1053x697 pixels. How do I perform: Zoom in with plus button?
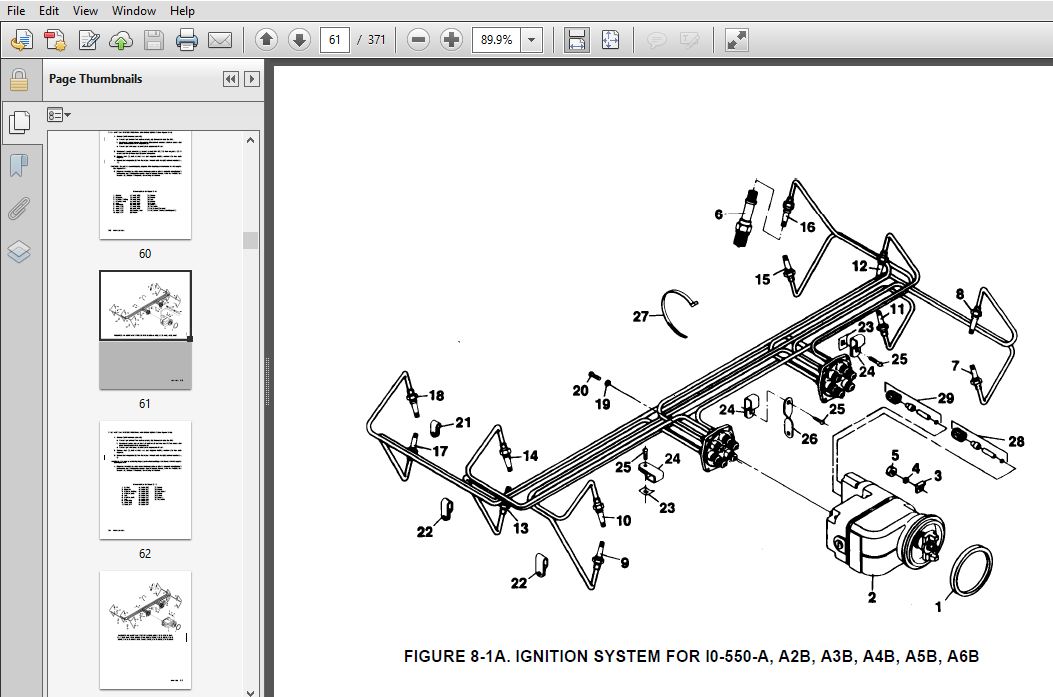click(451, 40)
